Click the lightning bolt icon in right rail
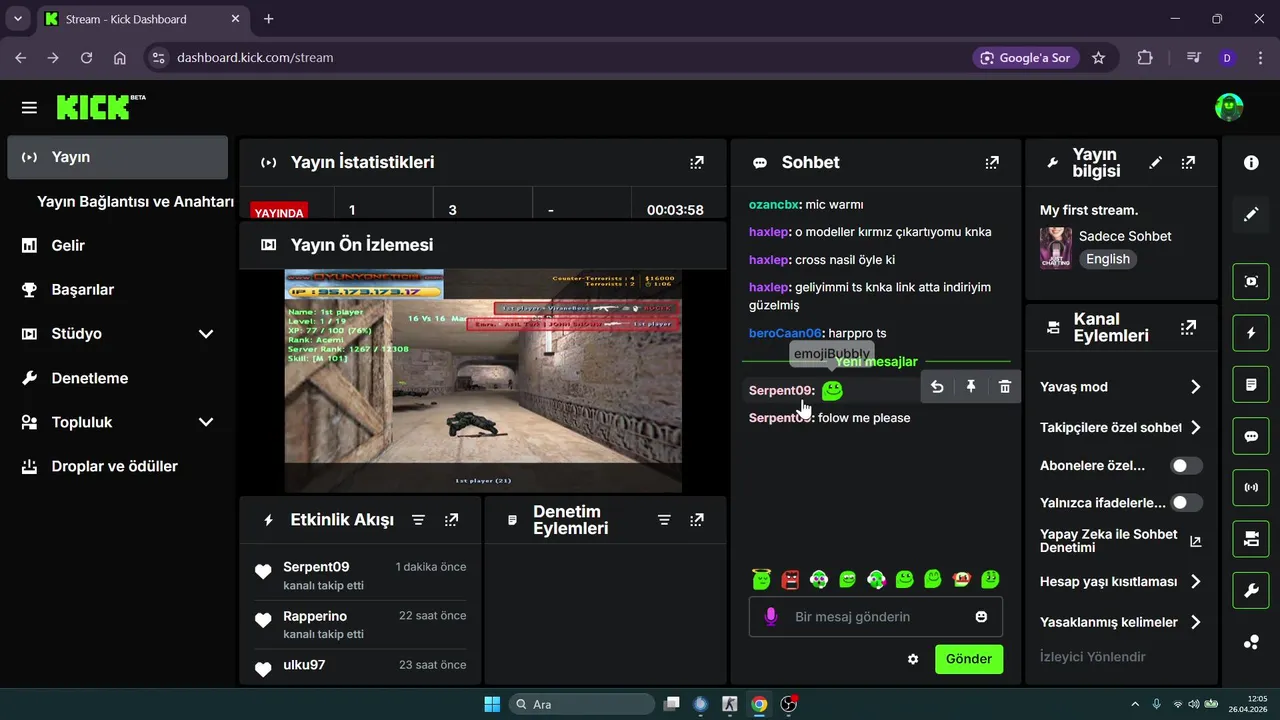The image size is (1280, 720). pyautogui.click(x=1251, y=333)
